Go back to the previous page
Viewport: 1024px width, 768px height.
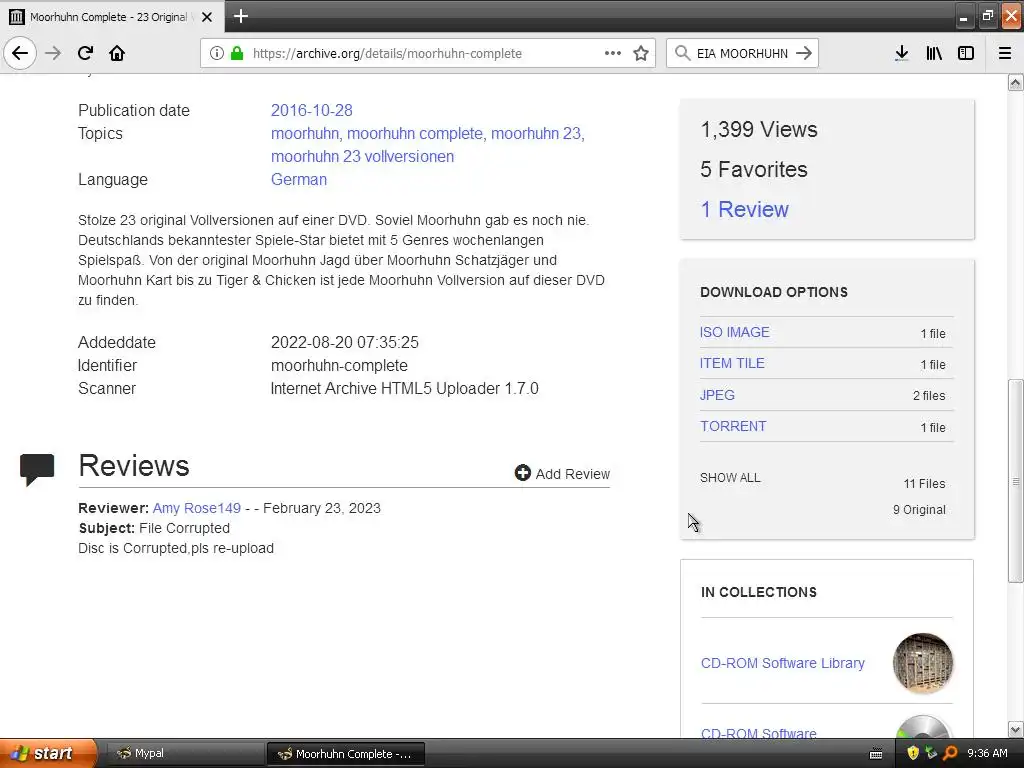pyautogui.click(x=20, y=53)
